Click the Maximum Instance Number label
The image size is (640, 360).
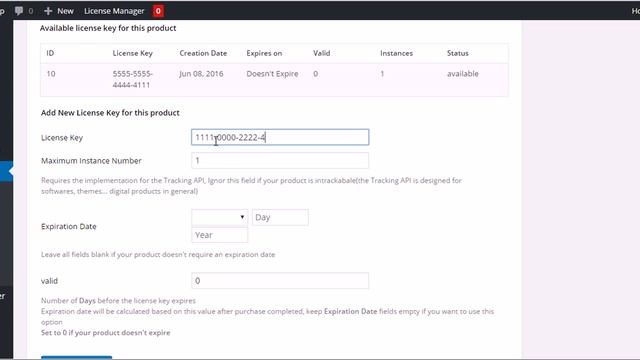coord(91,161)
